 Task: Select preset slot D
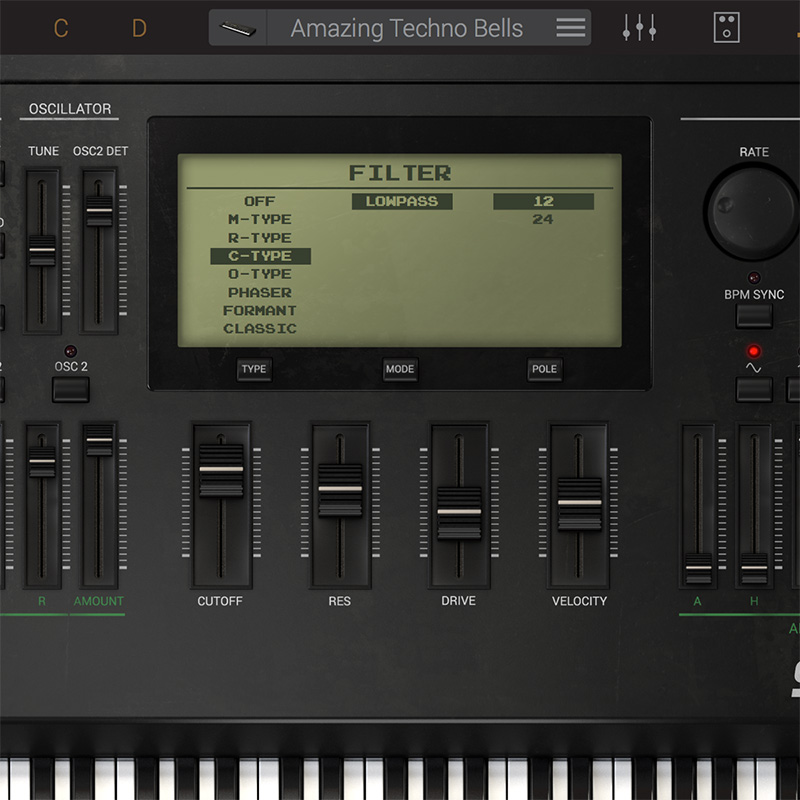coord(139,28)
